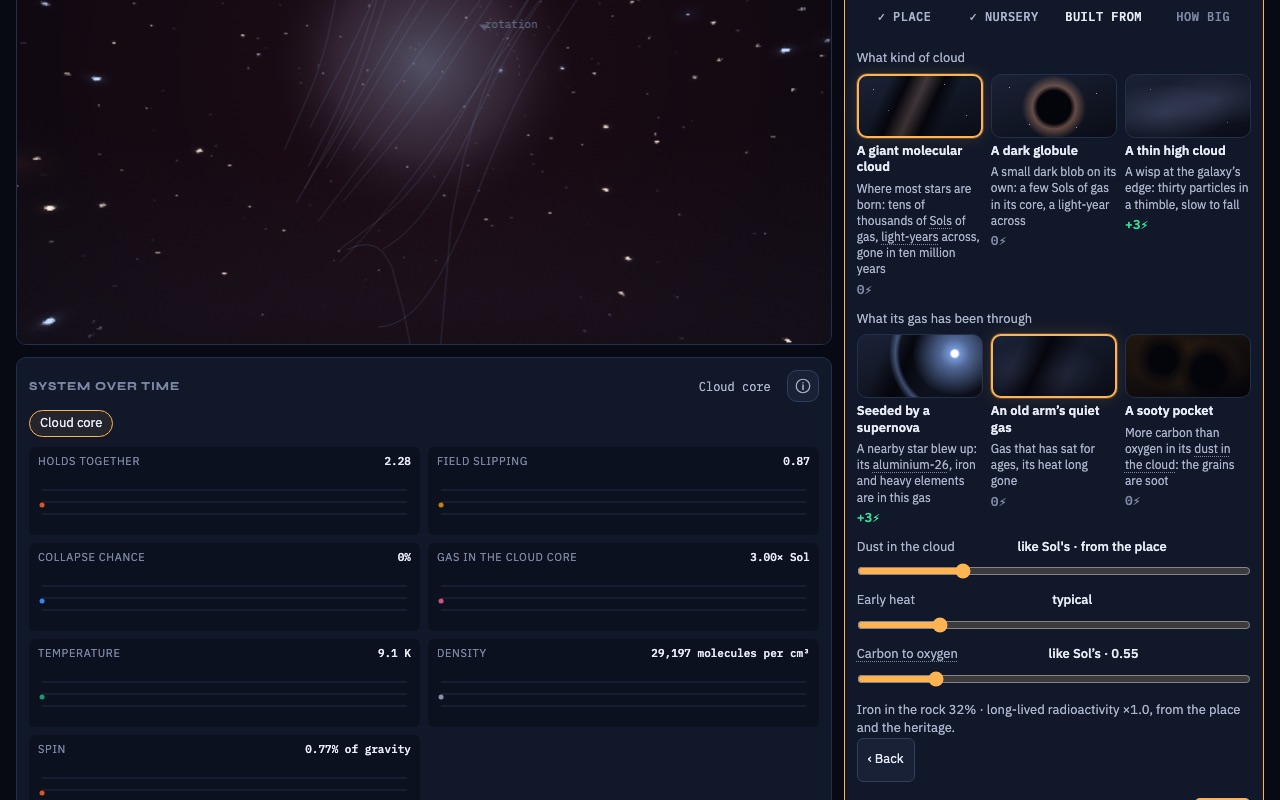Pick the sooty pocket image
The width and height of the screenshot is (1280, 800).
1188,366
